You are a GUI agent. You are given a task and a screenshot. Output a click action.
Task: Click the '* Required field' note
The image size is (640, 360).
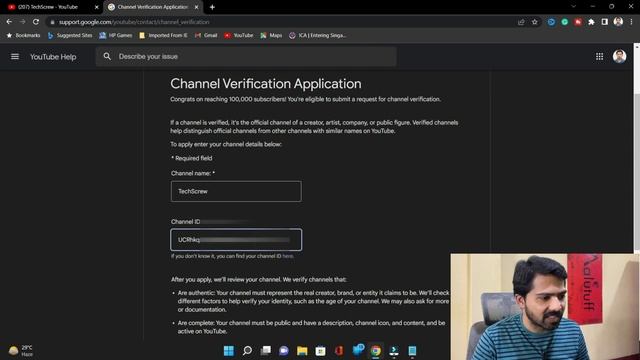[191, 158]
